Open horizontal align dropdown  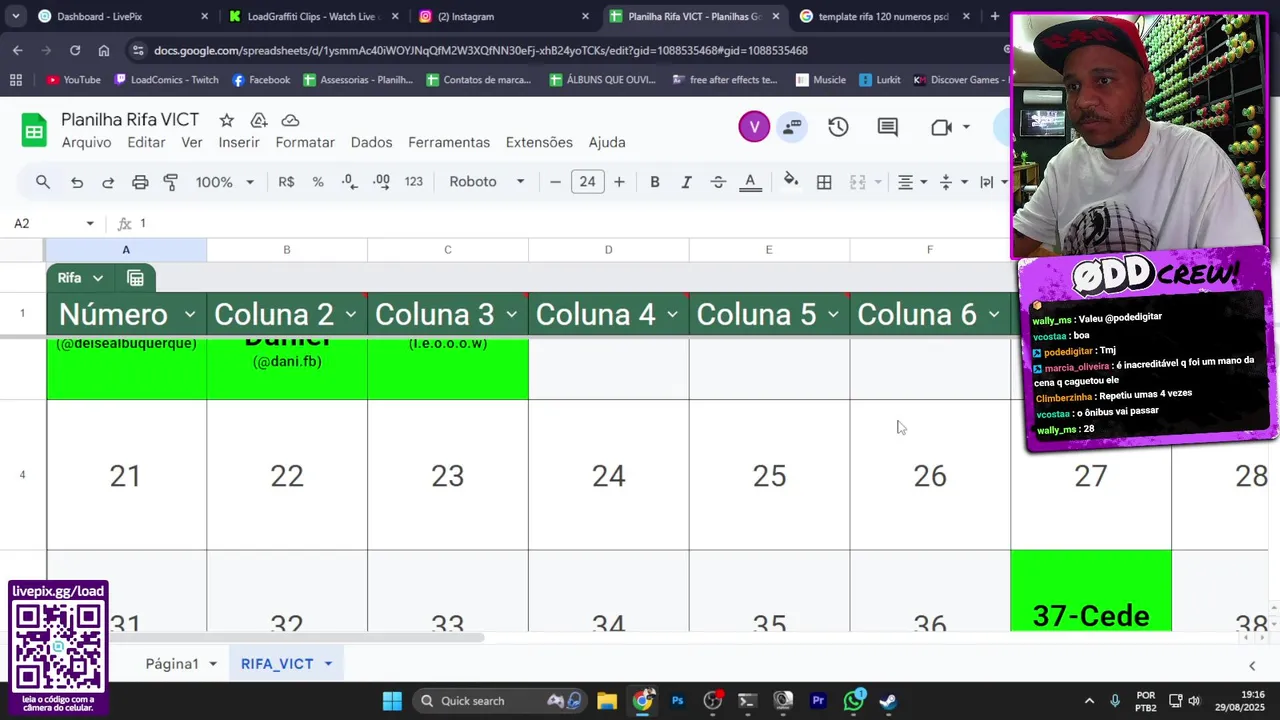click(912, 182)
